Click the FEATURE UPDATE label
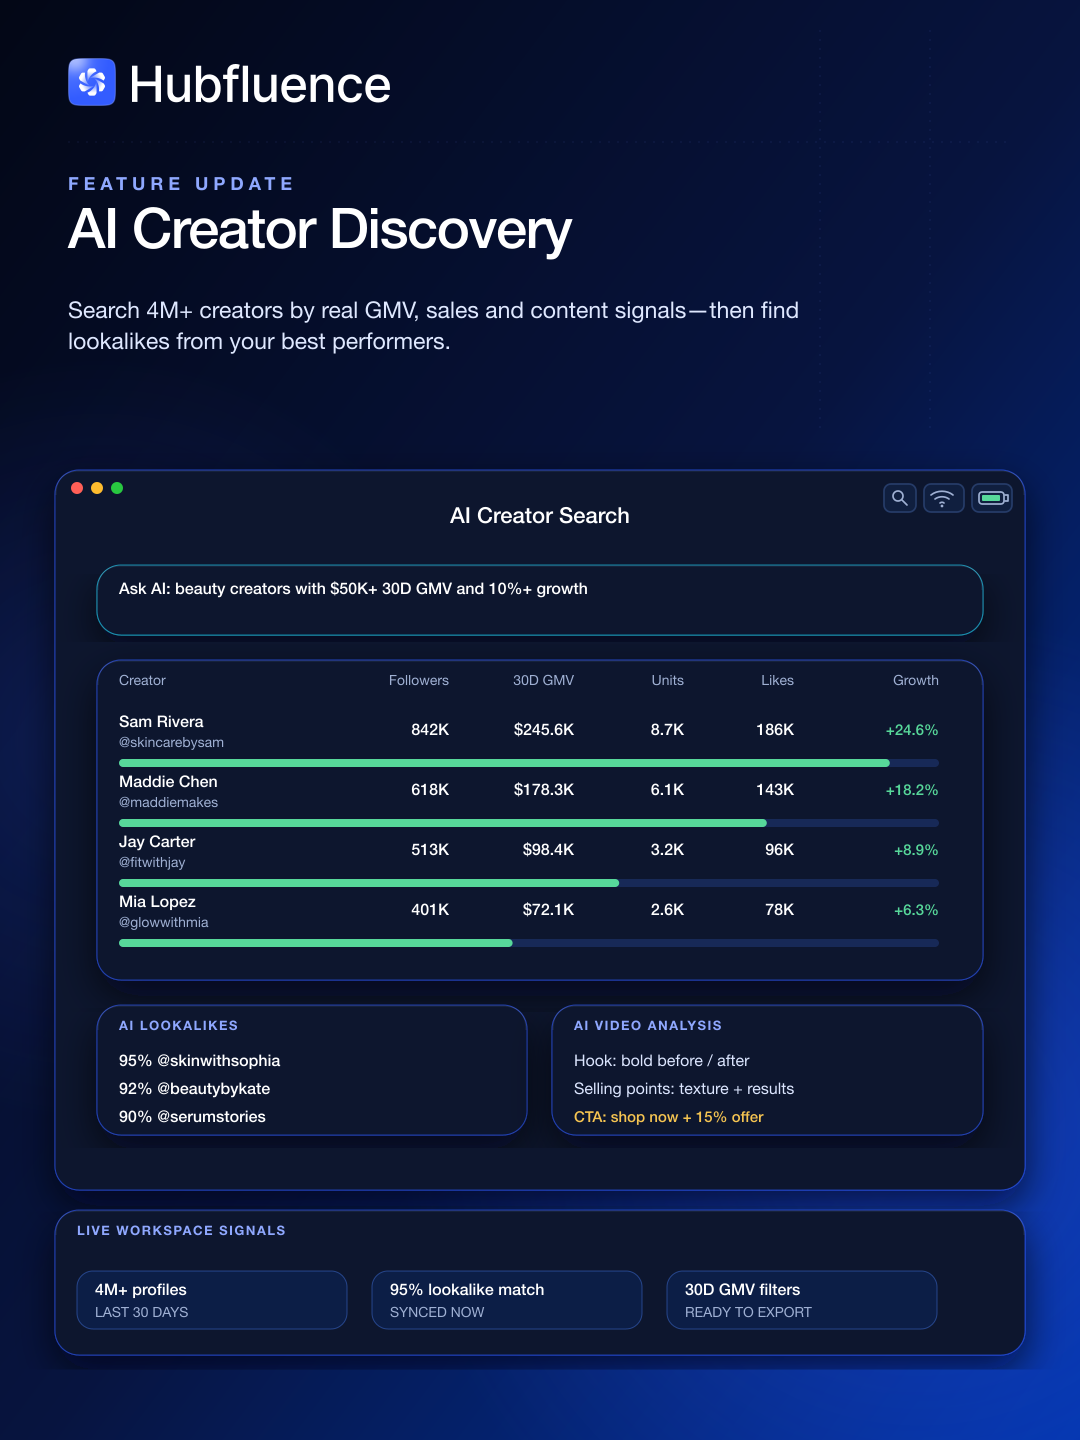 coord(181,184)
